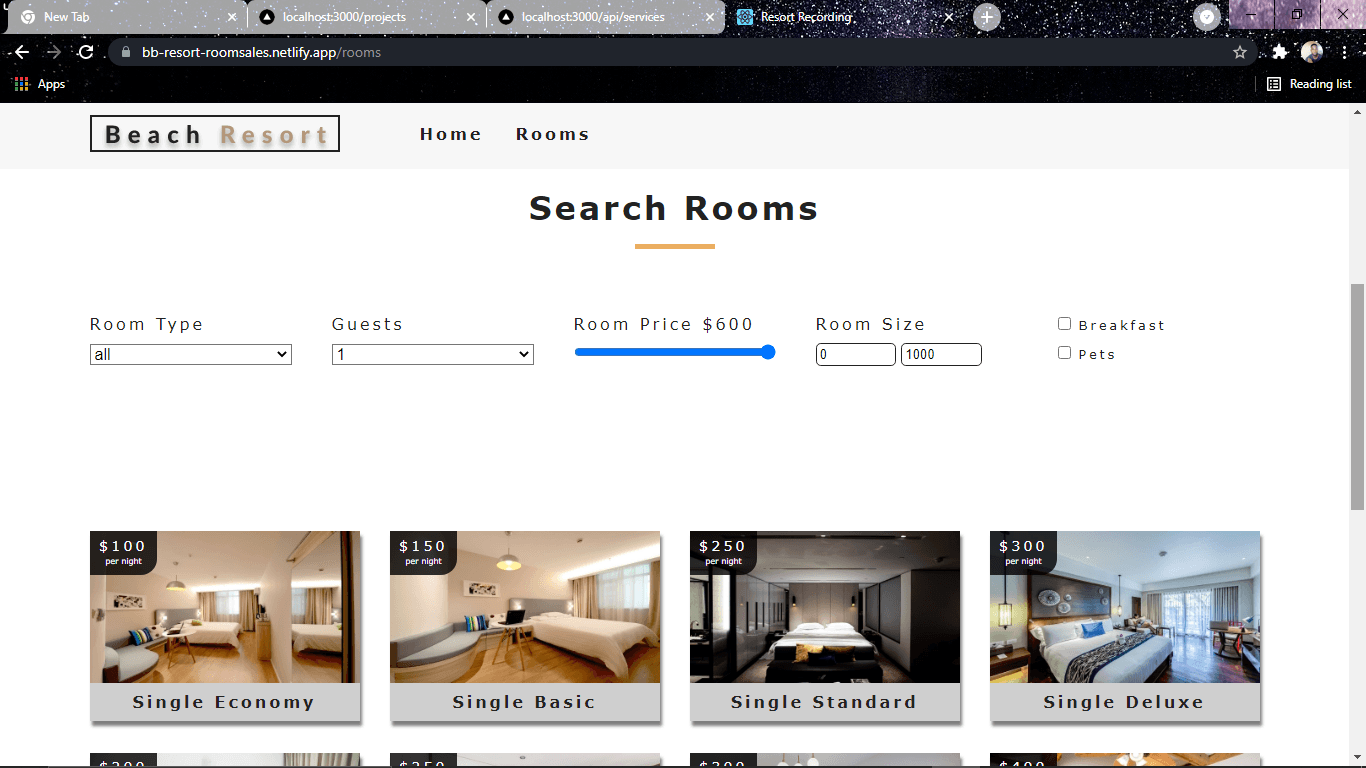The width and height of the screenshot is (1366, 768).
Task: Open the Reading list panel
Action: pos(1309,84)
